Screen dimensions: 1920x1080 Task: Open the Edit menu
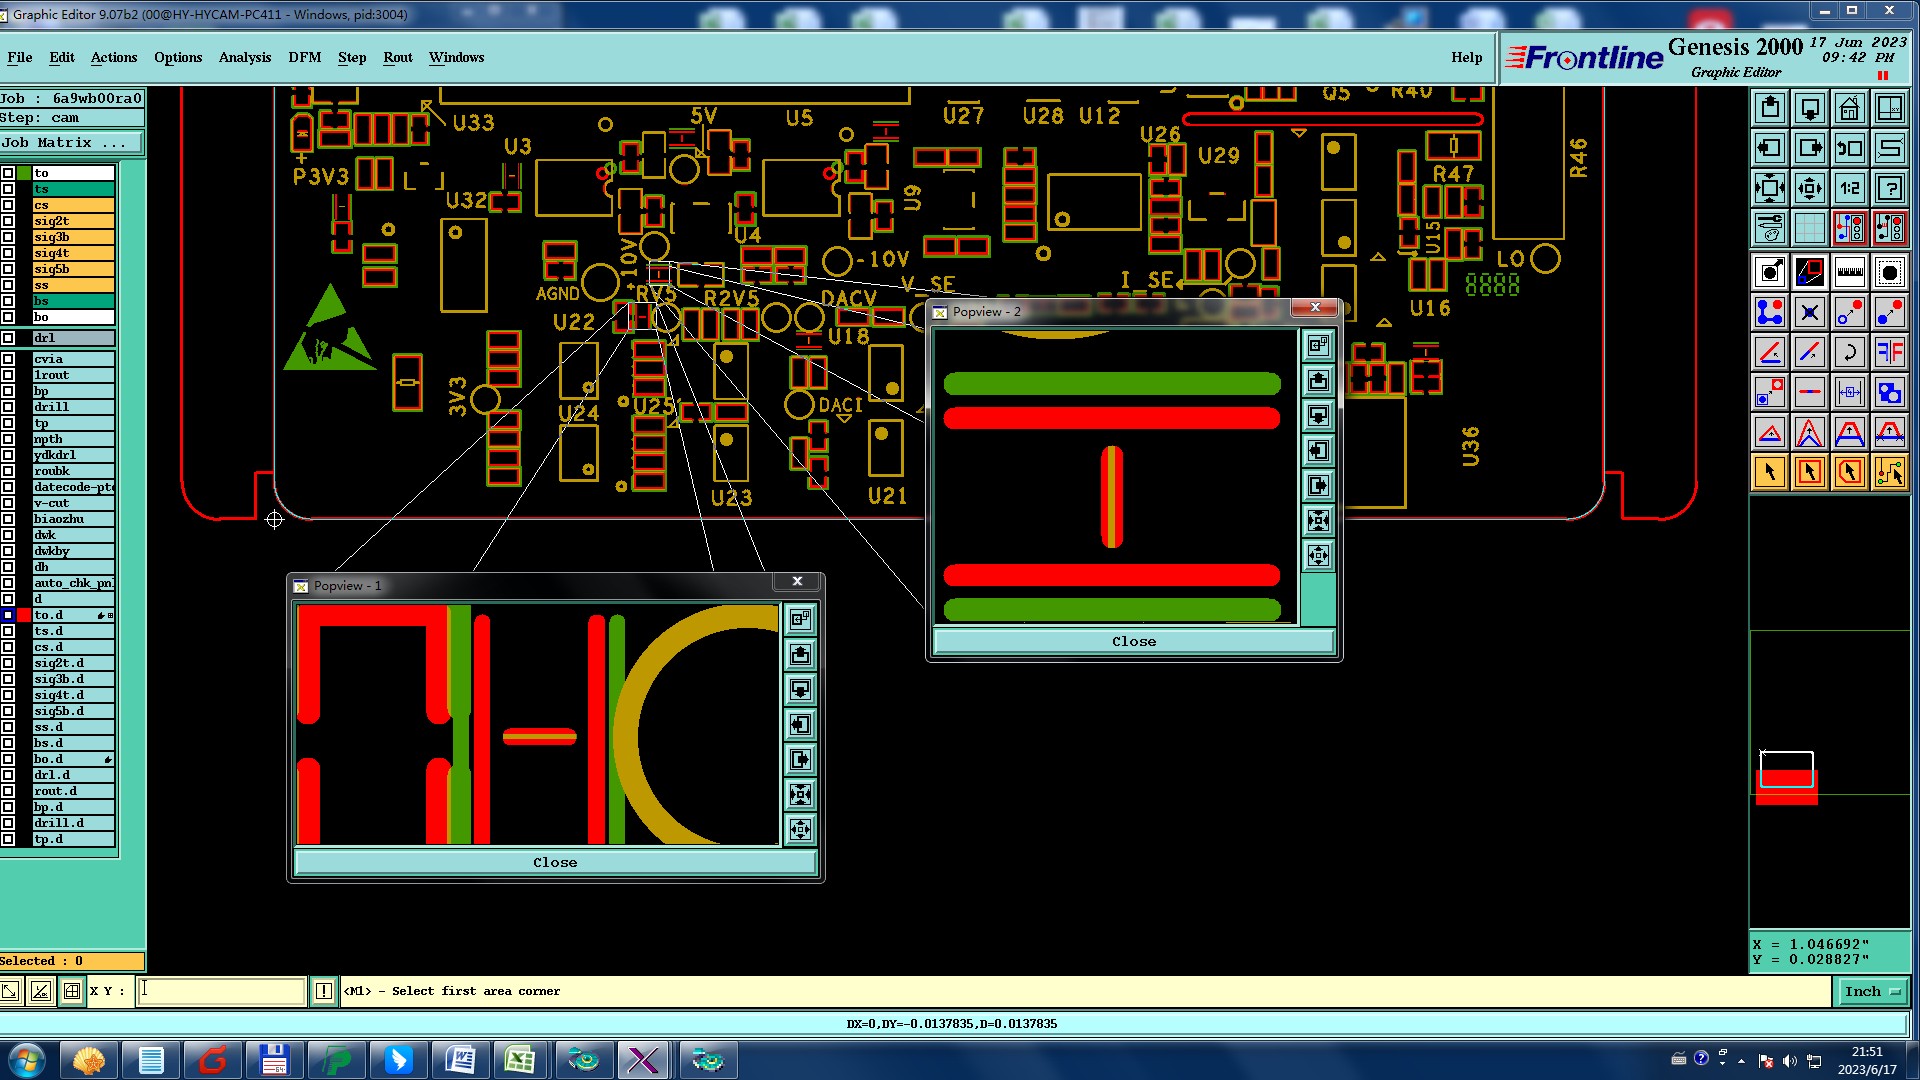[x=62, y=58]
